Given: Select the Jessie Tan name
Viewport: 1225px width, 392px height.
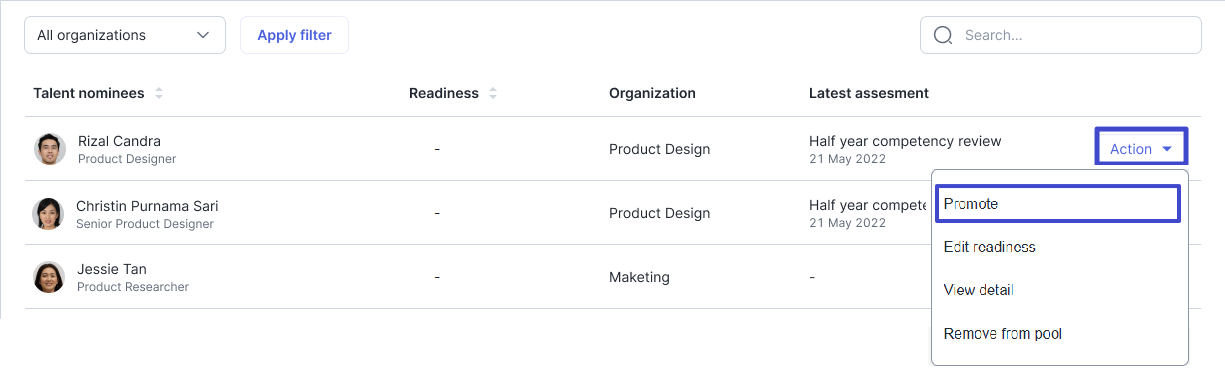Looking at the screenshot, I should [x=112, y=269].
